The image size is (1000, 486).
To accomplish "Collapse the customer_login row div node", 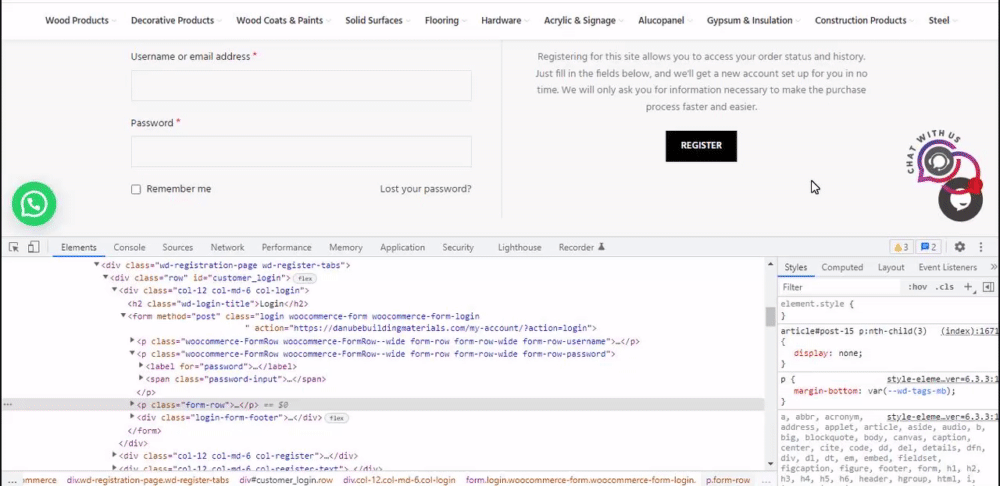I will [106, 277].
